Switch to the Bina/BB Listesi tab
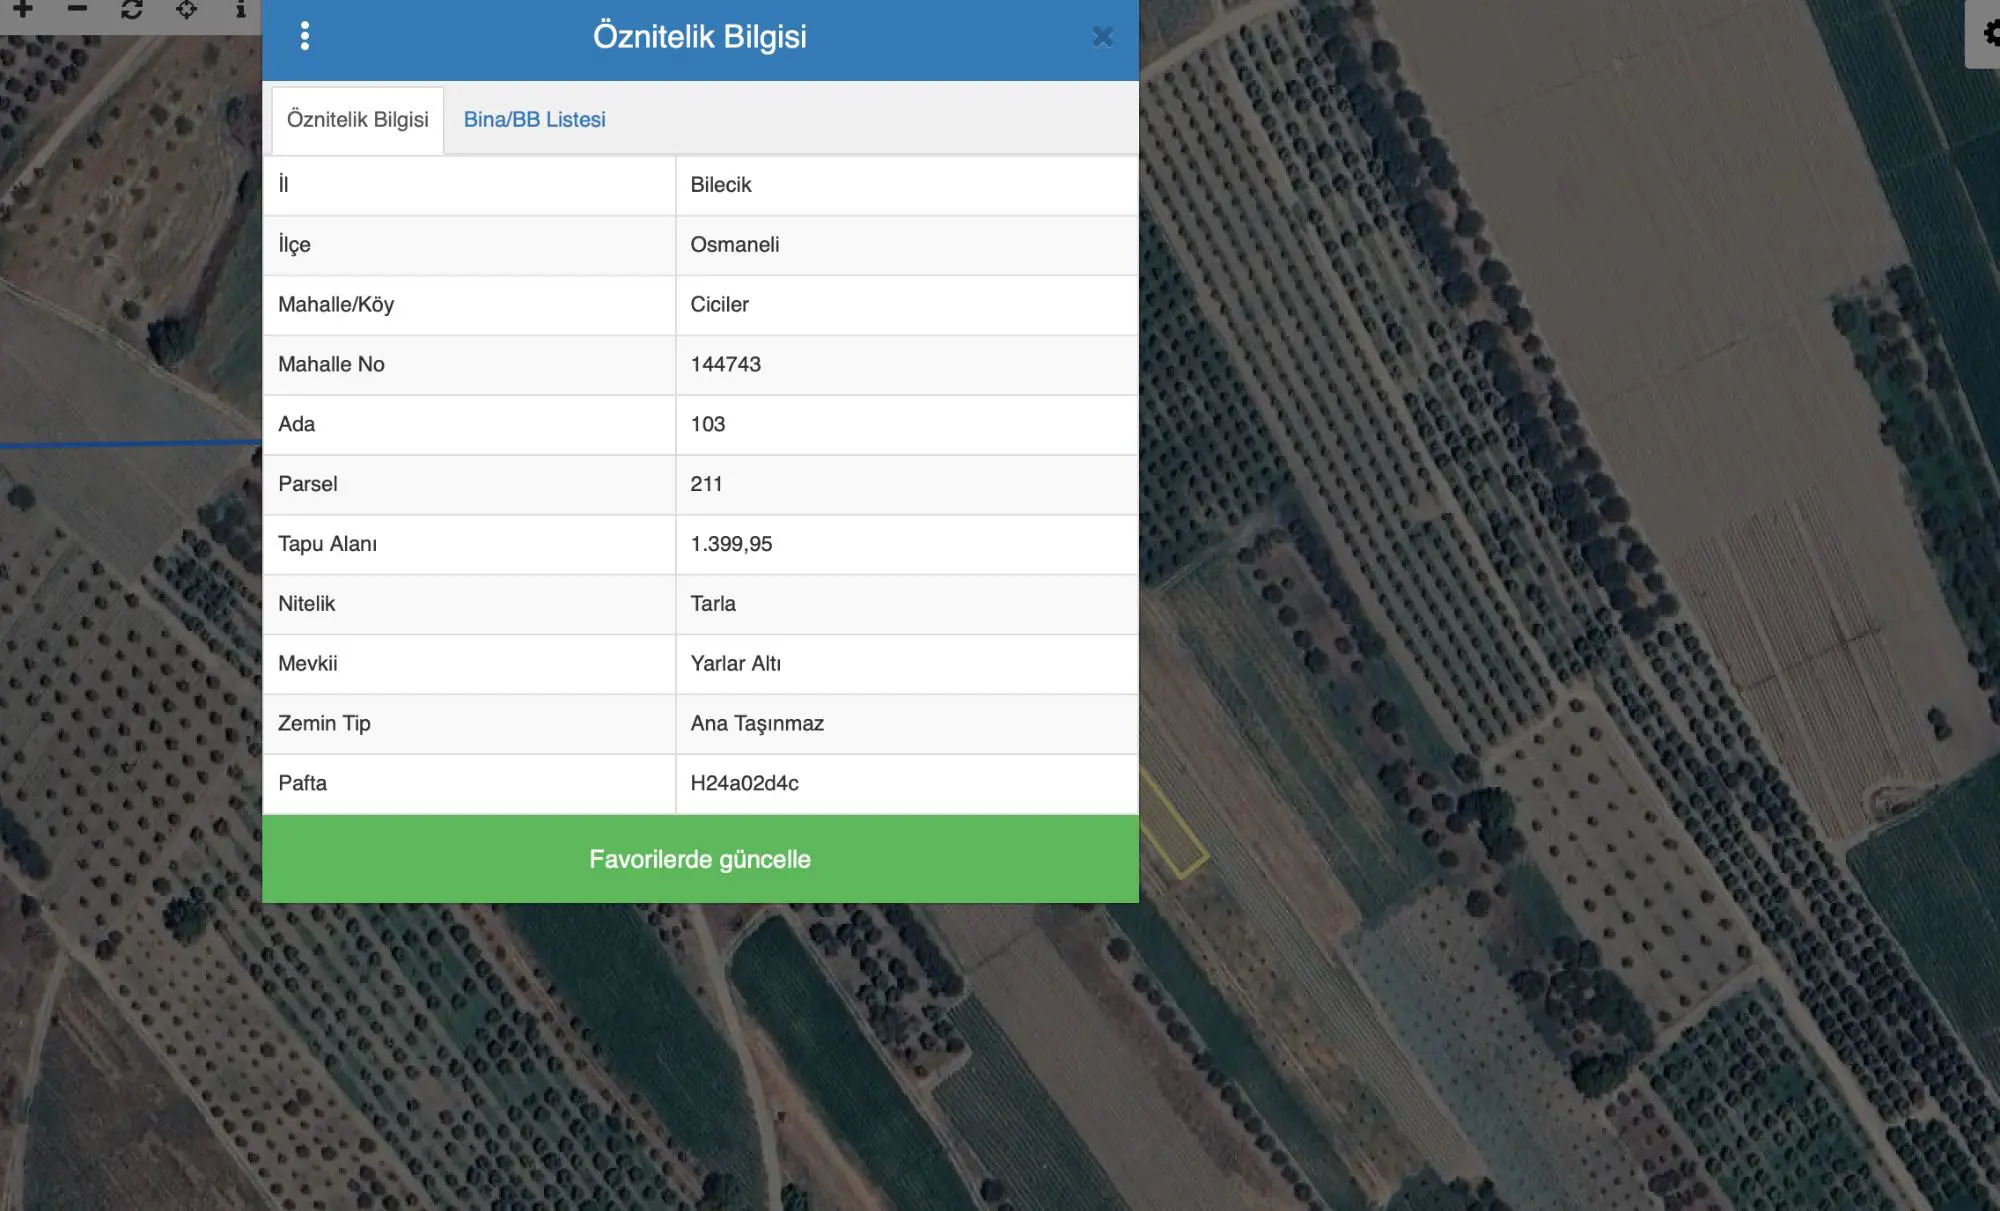2000x1211 pixels. pyautogui.click(x=534, y=120)
